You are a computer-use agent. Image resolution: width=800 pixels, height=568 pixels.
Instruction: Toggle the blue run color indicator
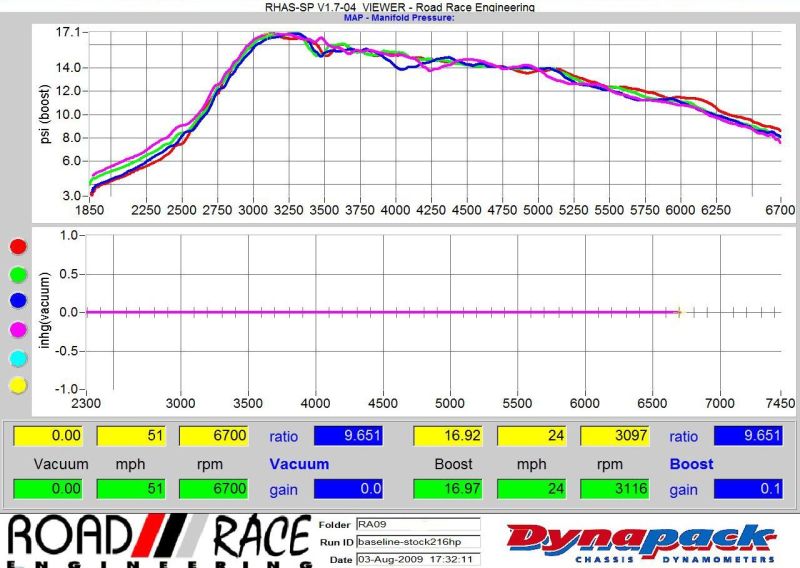[17, 302]
